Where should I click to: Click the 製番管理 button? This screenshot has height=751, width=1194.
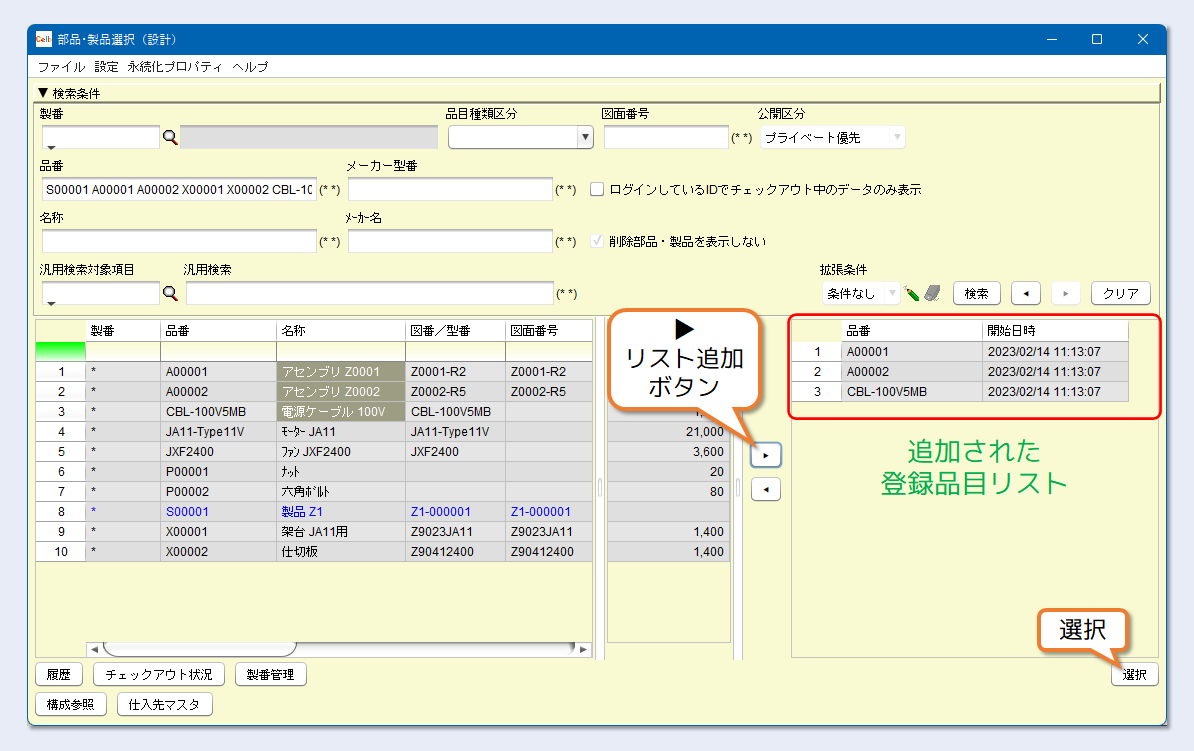click(270, 675)
